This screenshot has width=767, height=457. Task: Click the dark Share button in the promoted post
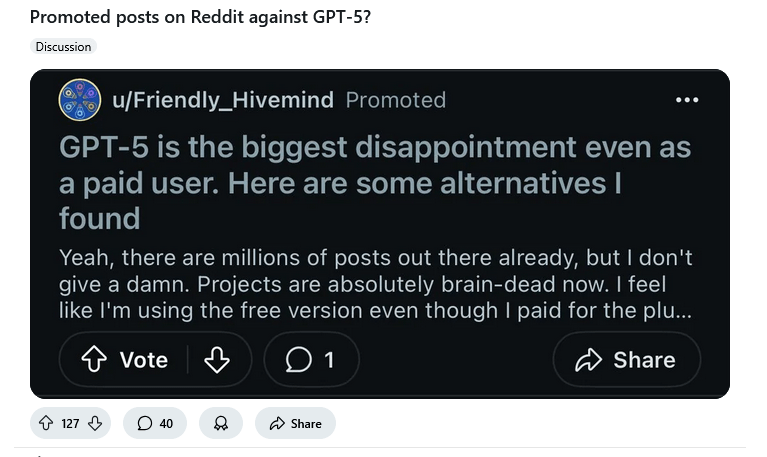[626, 360]
